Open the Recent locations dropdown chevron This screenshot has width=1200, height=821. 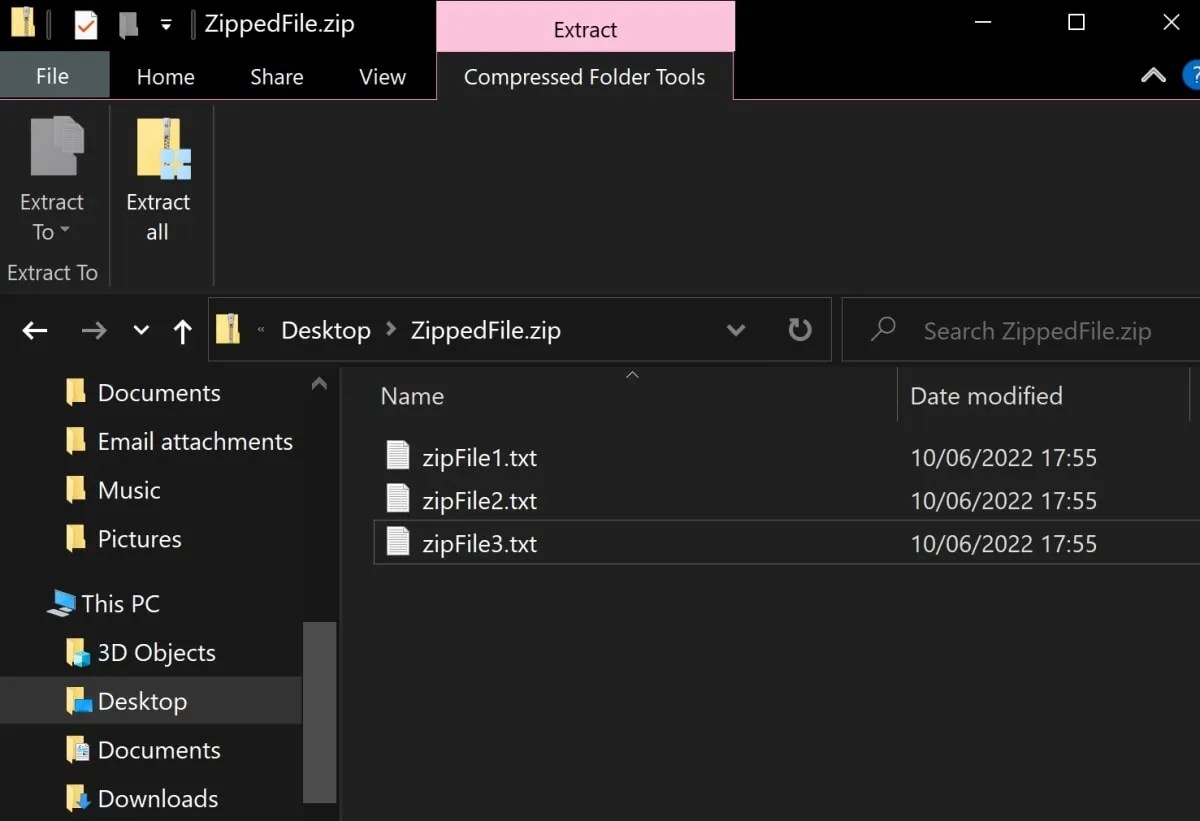point(141,331)
